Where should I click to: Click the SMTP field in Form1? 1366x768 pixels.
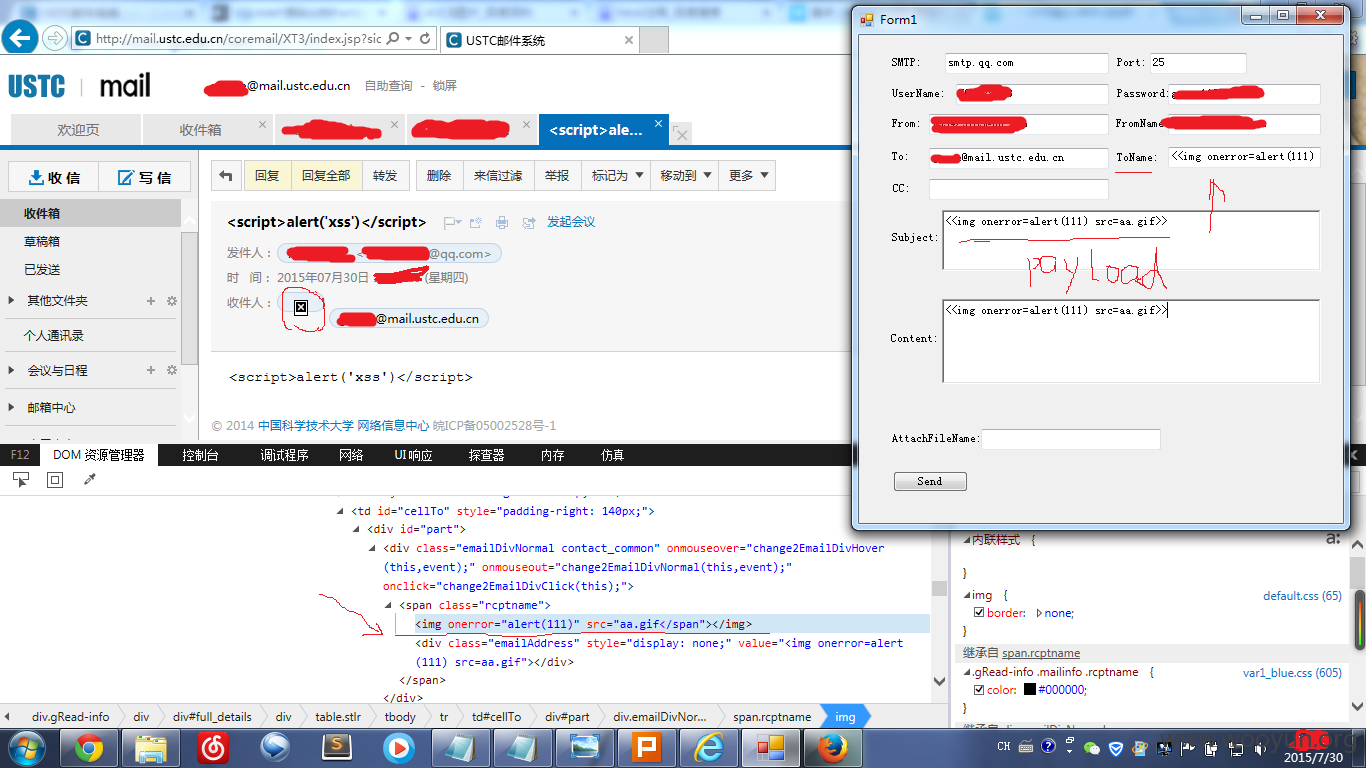pos(1026,63)
